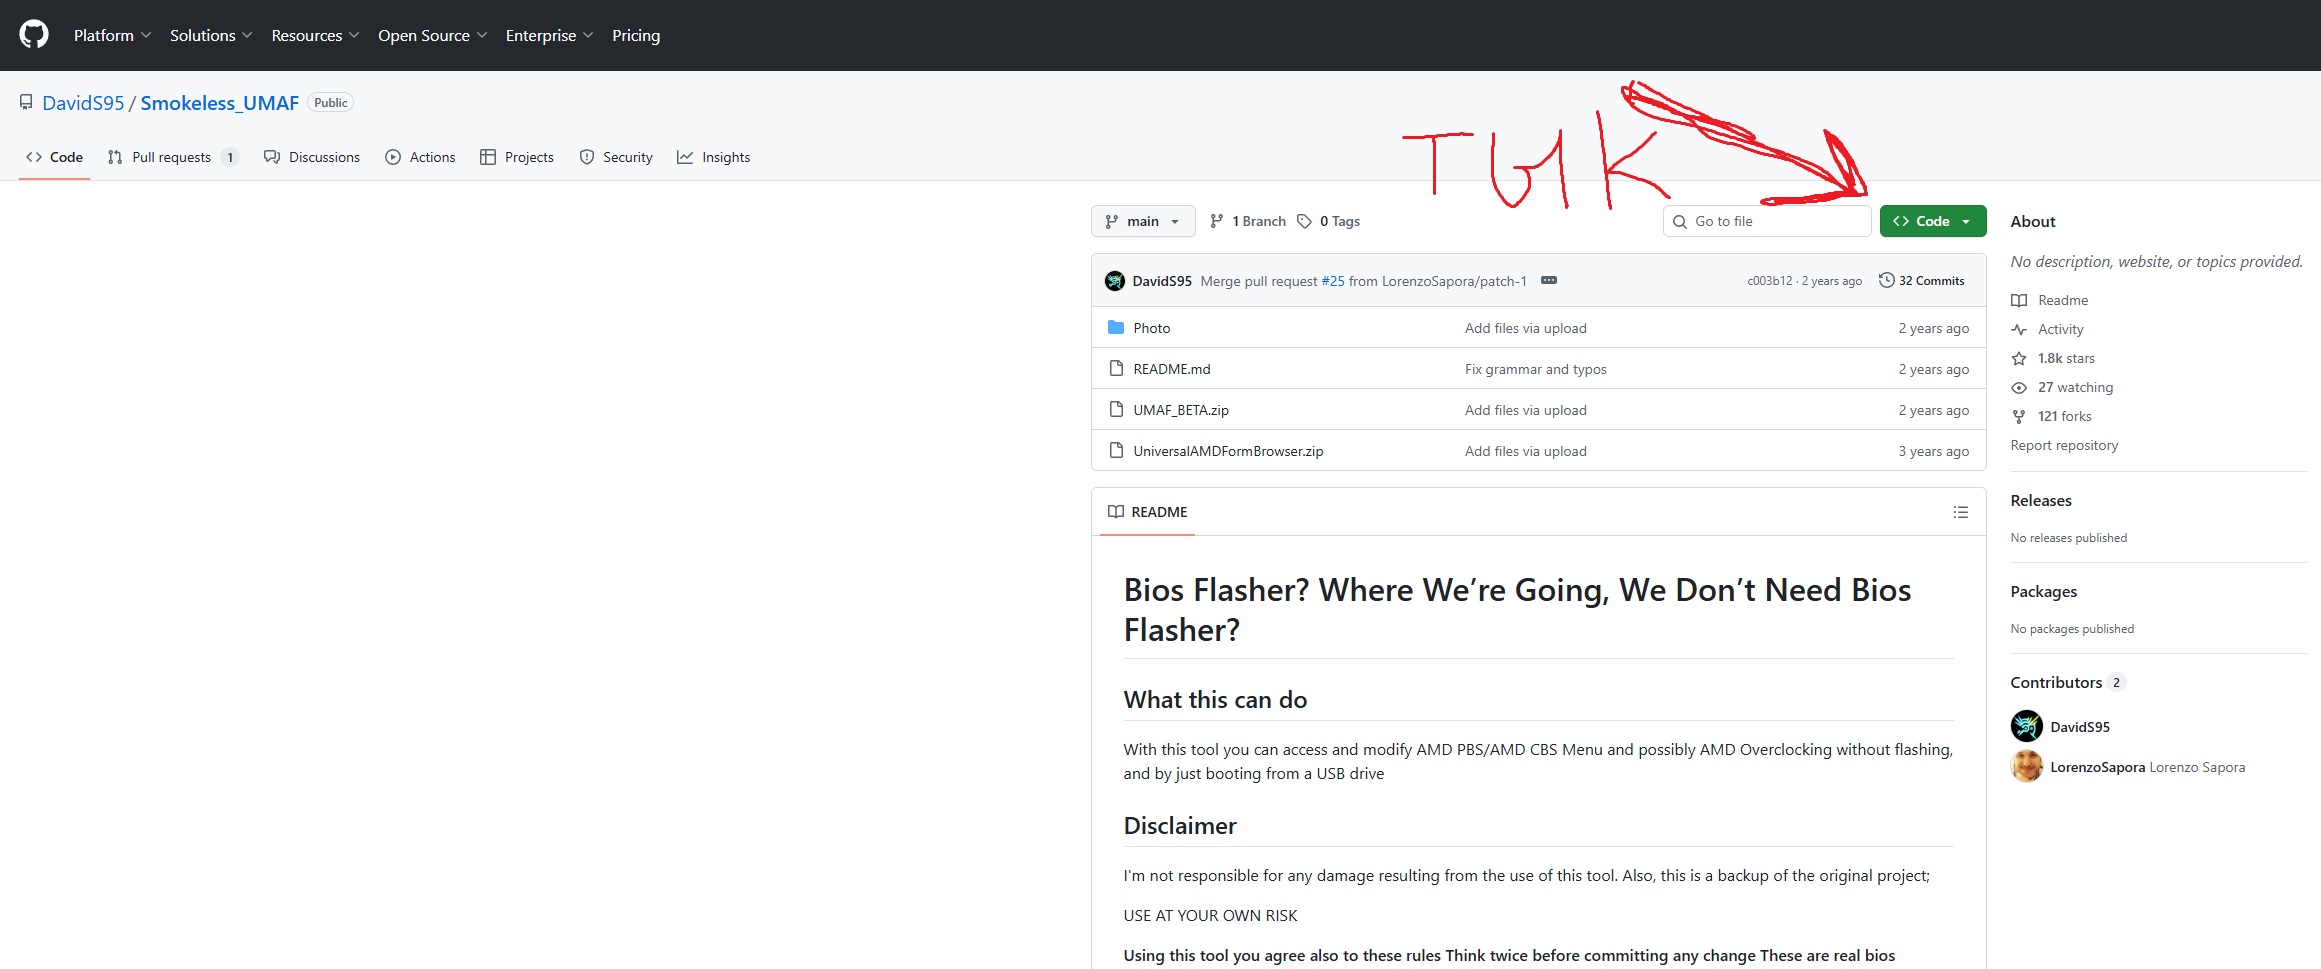Open the Contributors heading link
Screen dimensions: 2321x969
point(2066,682)
